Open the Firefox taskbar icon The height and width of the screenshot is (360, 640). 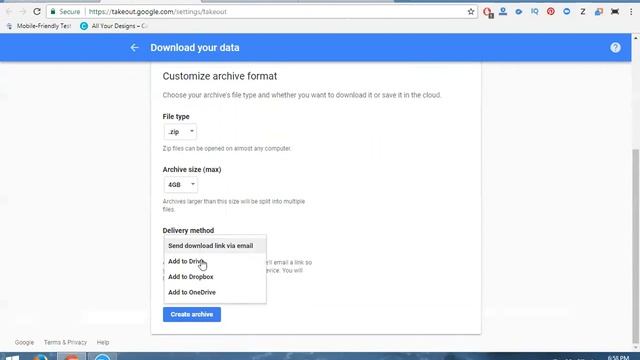tap(40, 357)
